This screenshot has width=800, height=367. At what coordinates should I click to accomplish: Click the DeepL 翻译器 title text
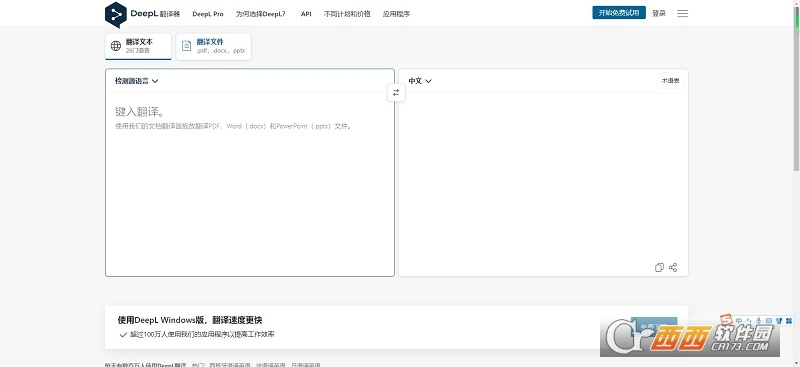pos(155,14)
